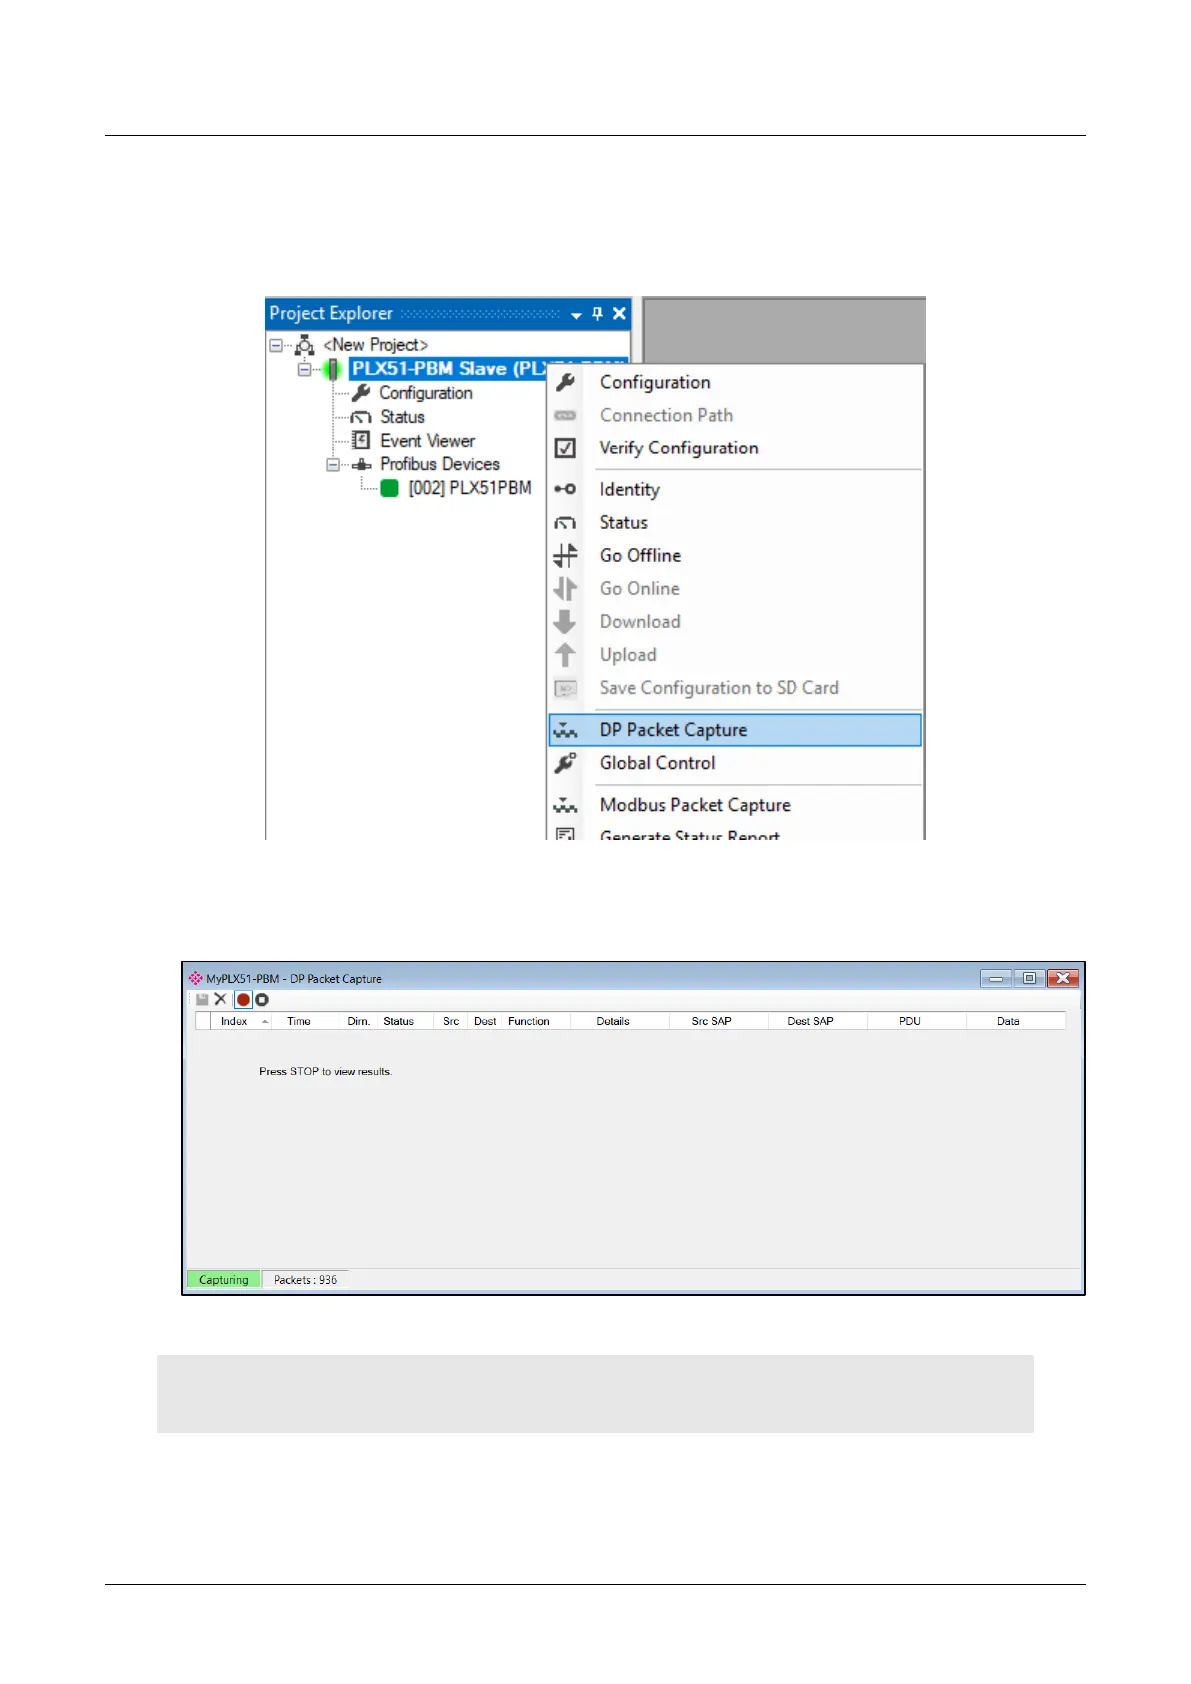Collapse the PLX51-PBM Slave tree node
Screen dimensions: 1191x1684
(x=304, y=369)
